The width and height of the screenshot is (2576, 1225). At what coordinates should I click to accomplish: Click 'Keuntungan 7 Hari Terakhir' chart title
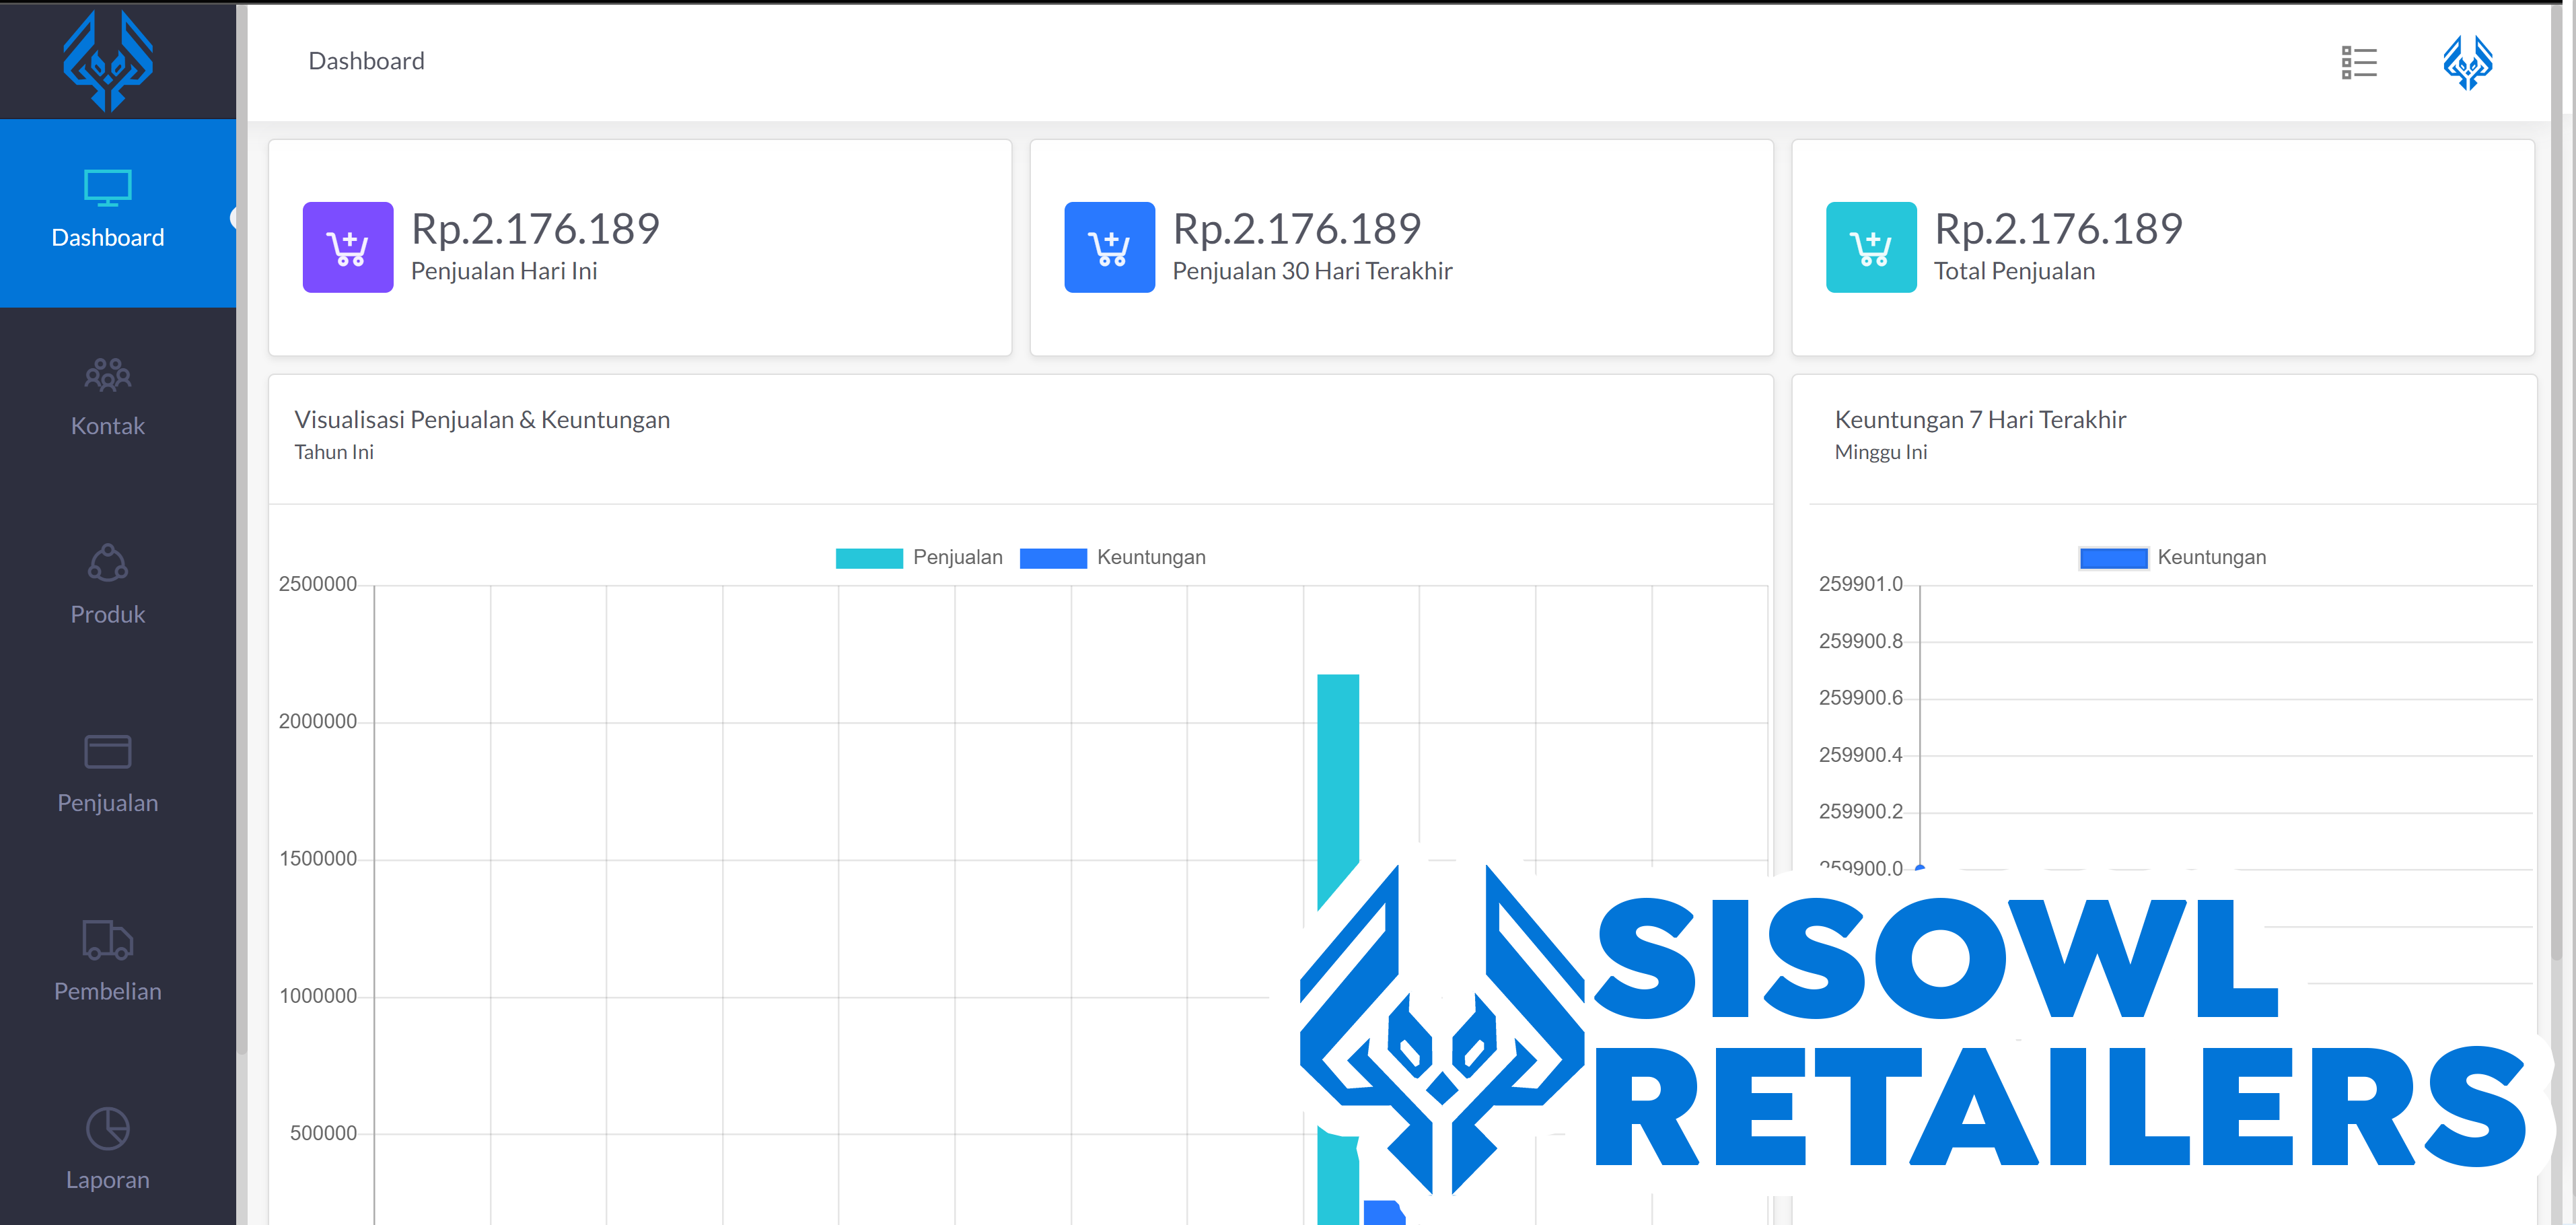pyautogui.click(x=1980, y=420)
